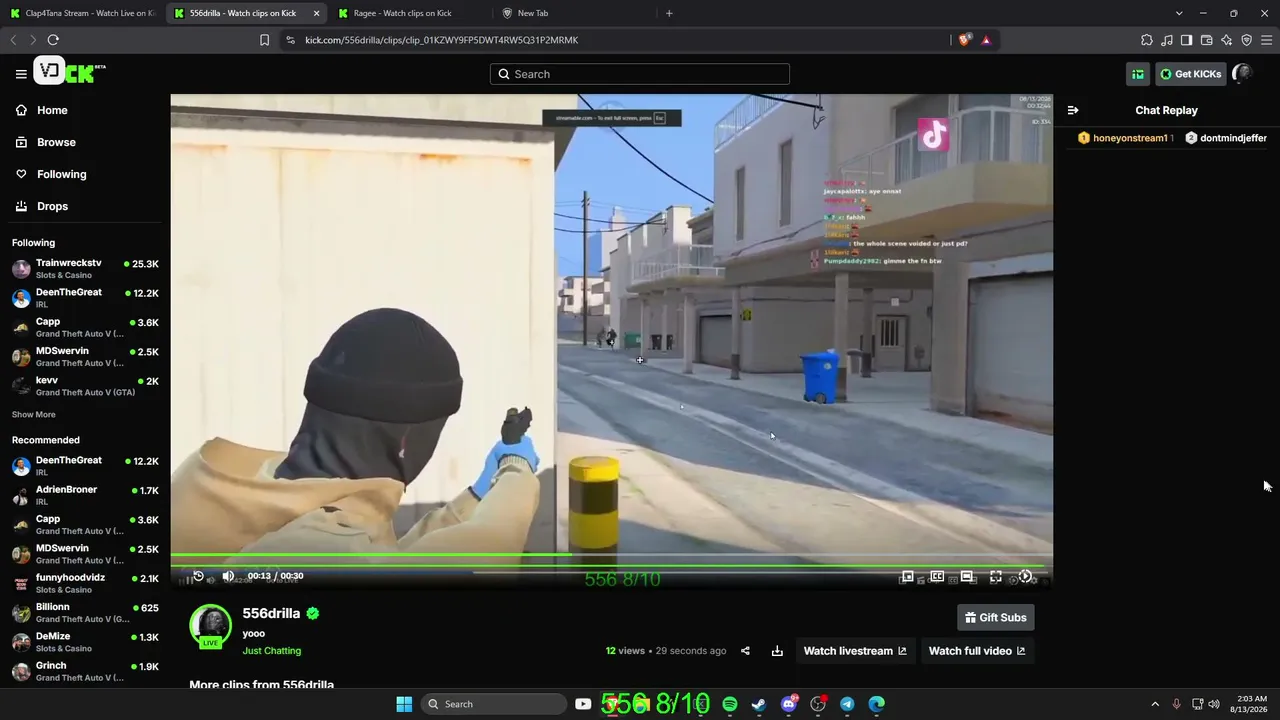
Task: Click the Get KICKs button
Action: pyautogui.click(x=1191, y=74)
